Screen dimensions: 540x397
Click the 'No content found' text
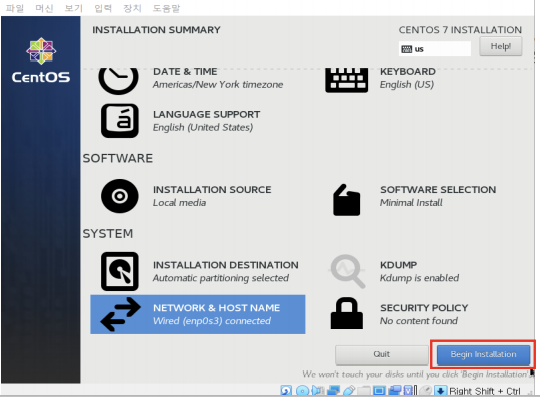(x=419, y=321)
